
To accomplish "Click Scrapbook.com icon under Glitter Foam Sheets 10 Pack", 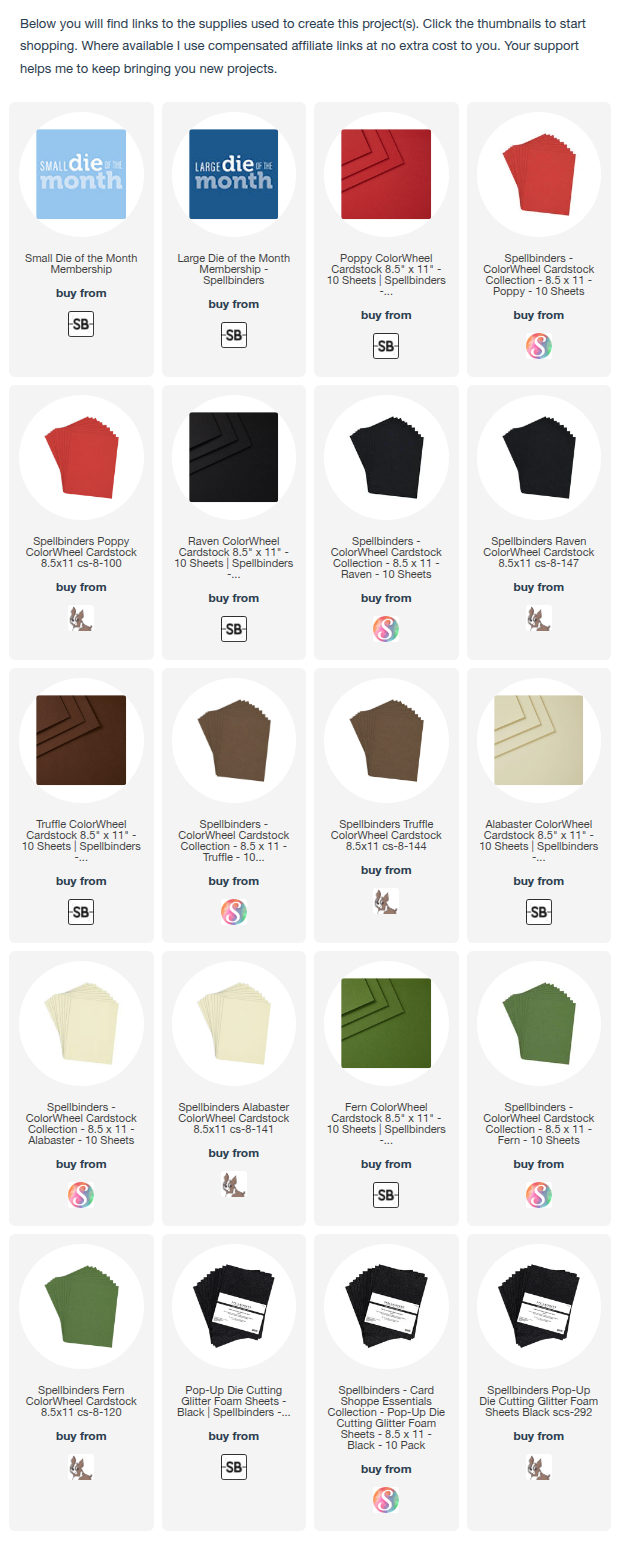I will [386, 1501].
